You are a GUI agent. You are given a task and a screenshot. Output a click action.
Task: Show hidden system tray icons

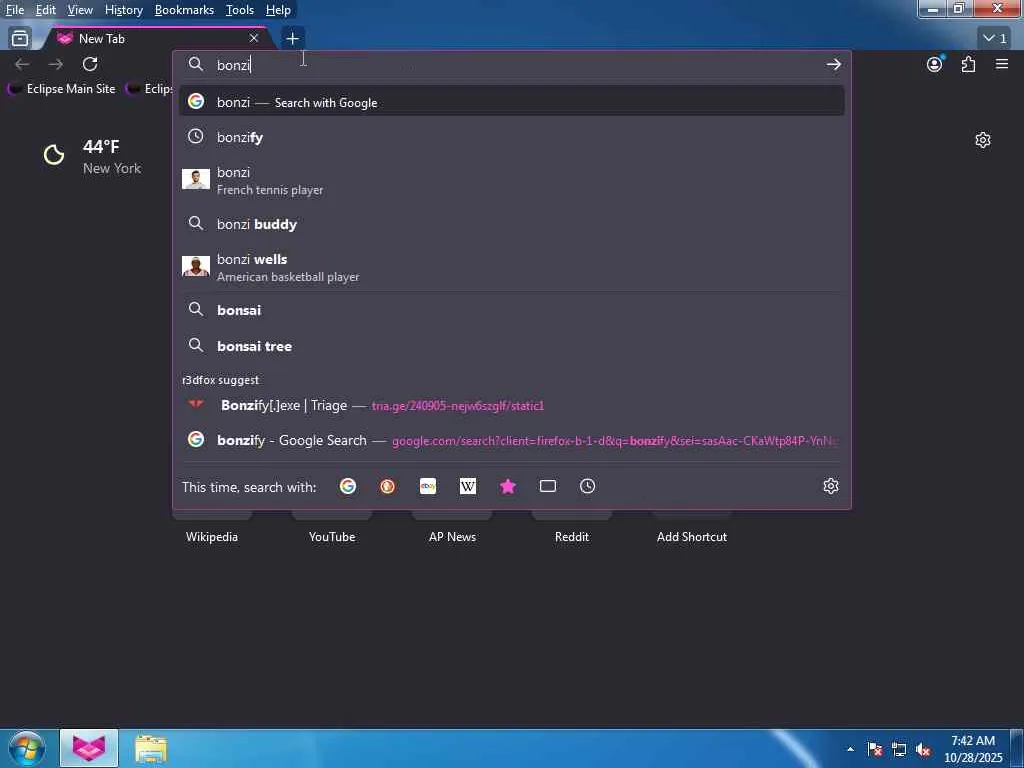tap(850, 749)
